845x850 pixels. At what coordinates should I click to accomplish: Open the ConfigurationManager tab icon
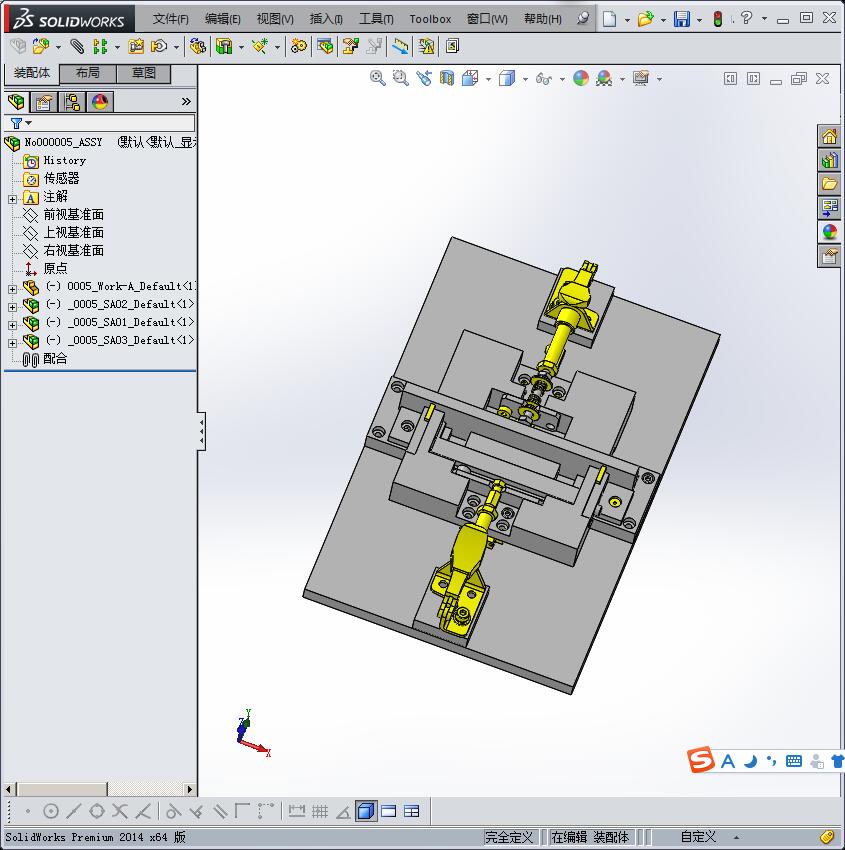[x=72, y=102]
